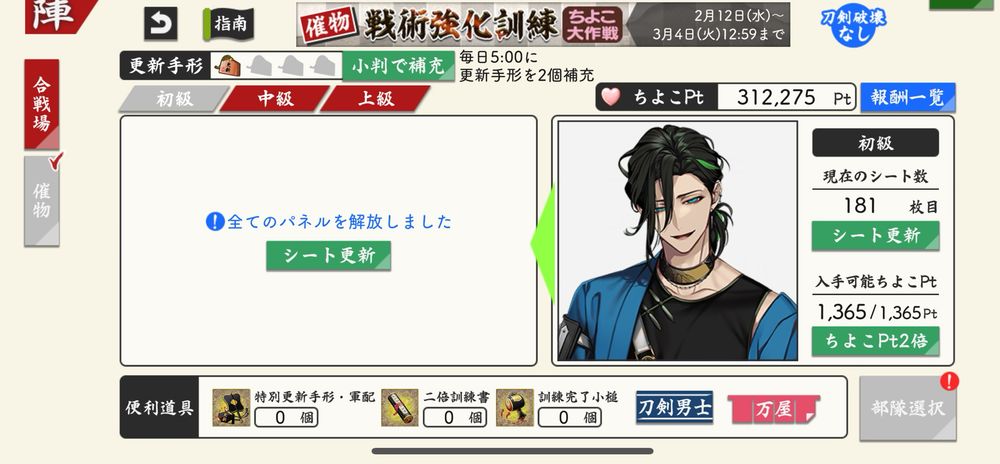This screenshot has height=464, width=1000.
Task: Select the 特別更新手形・軍配 item icon
Action: [x=231, y=408]
